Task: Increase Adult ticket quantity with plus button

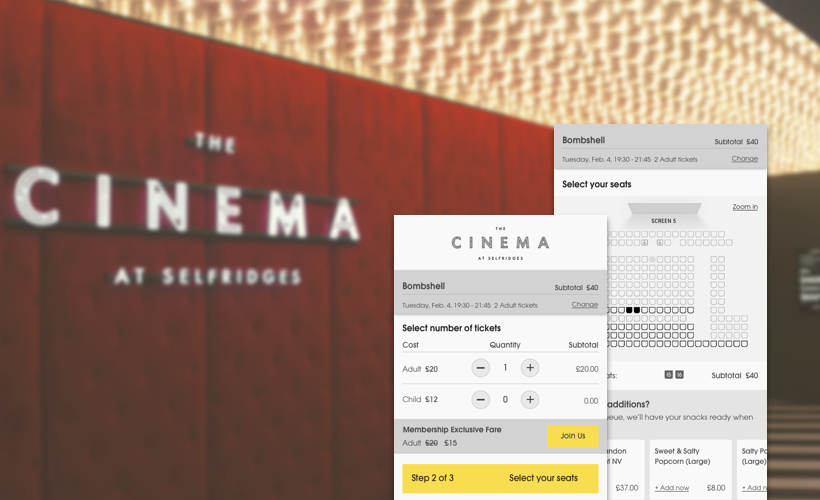Action: [x=530, y=368]
